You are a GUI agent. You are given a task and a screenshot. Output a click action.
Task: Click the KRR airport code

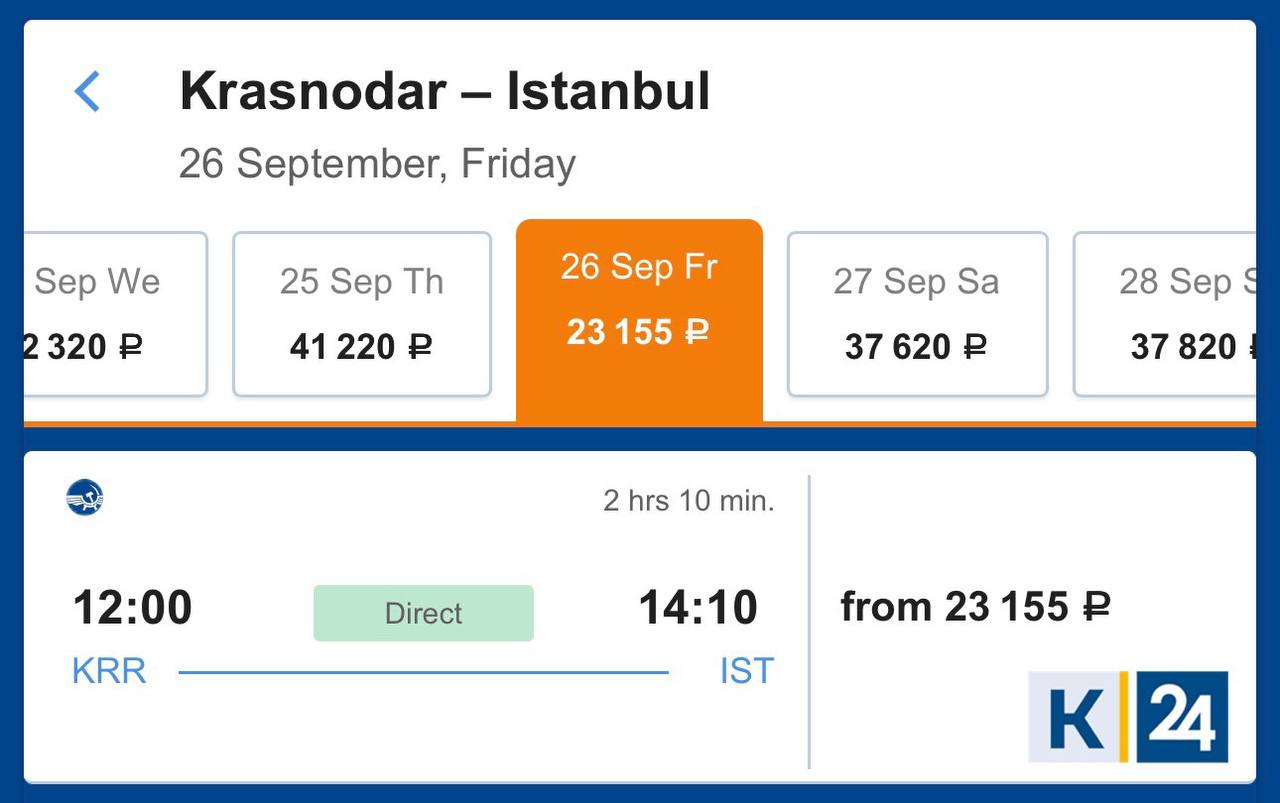point(109,671)
